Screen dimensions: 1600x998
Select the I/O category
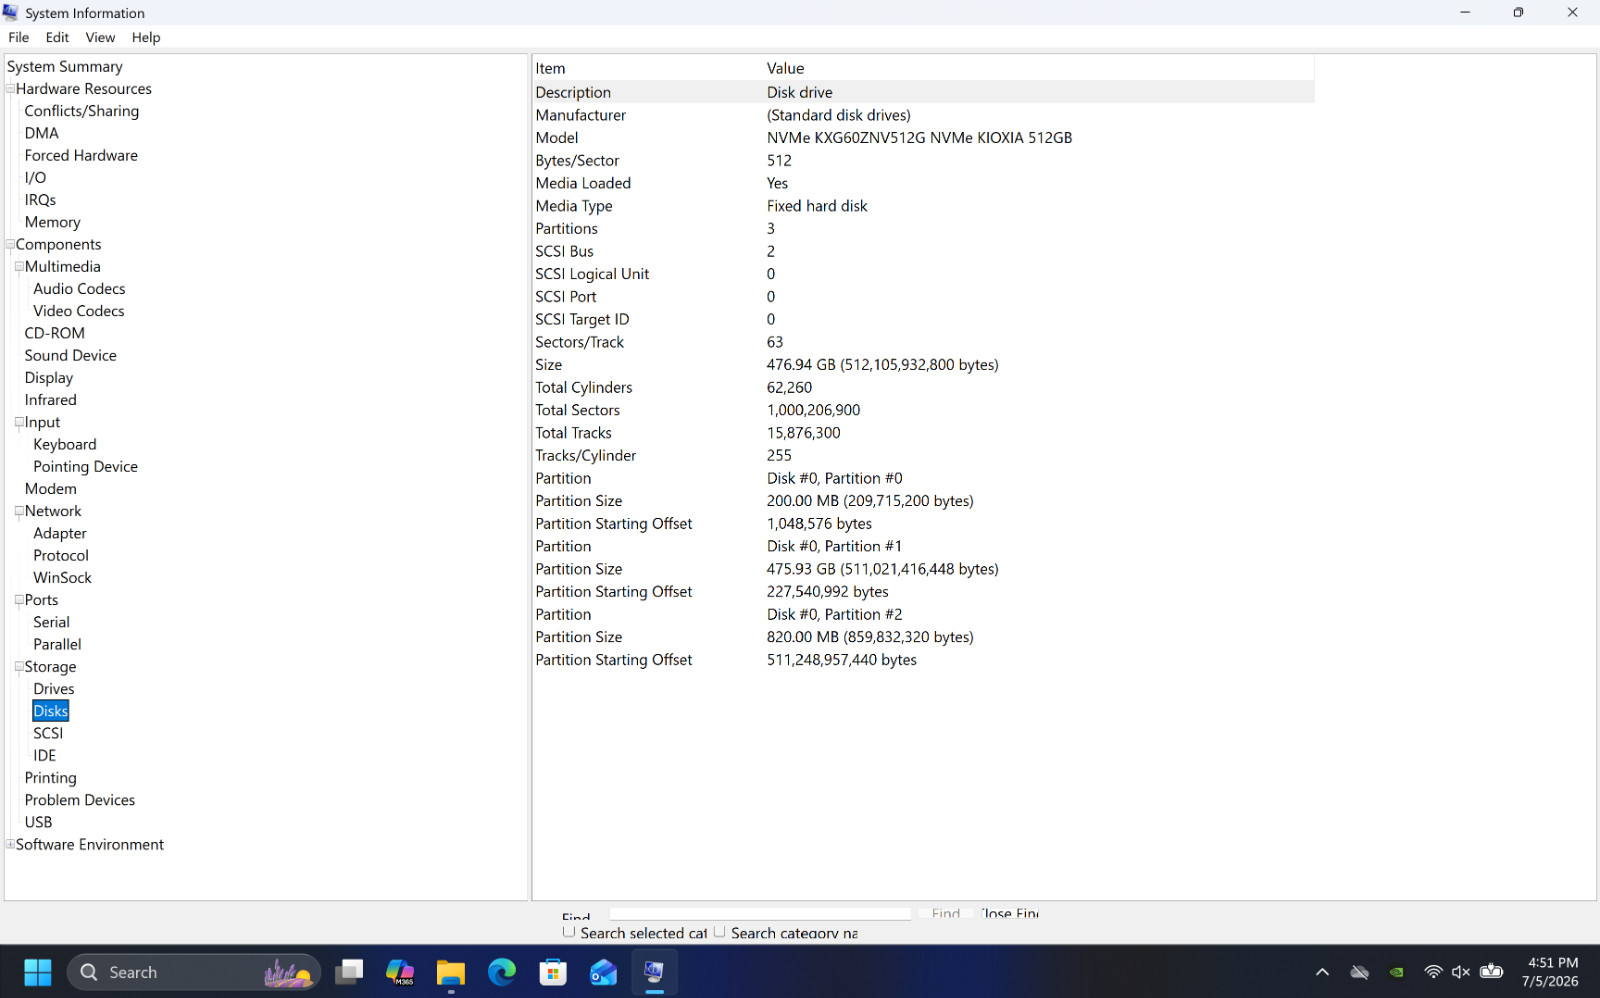(x=35, y=178)
